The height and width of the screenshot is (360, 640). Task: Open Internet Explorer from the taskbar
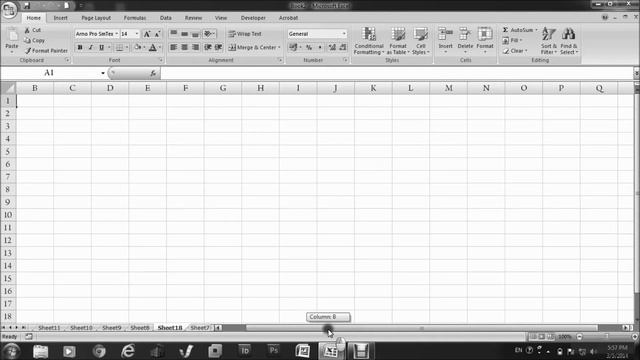pos(128,351)
